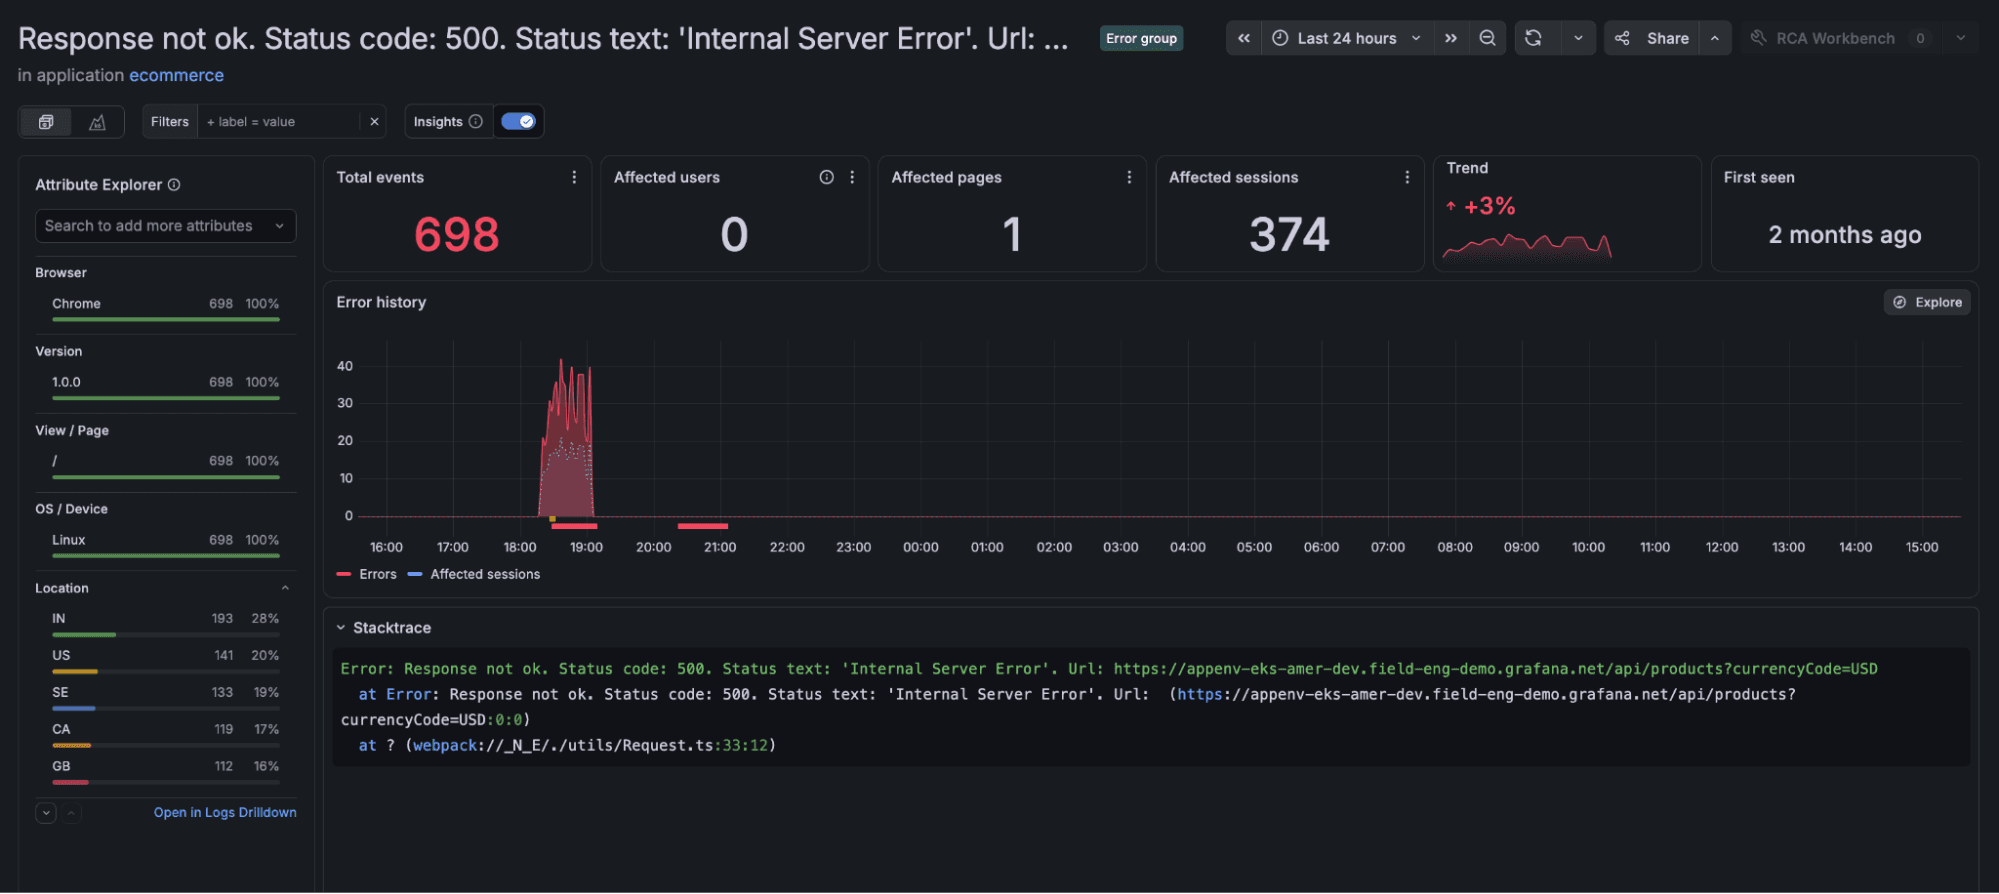Shift time range backward with double-left arrows
1999x894 pixels.
(1243, 38)
